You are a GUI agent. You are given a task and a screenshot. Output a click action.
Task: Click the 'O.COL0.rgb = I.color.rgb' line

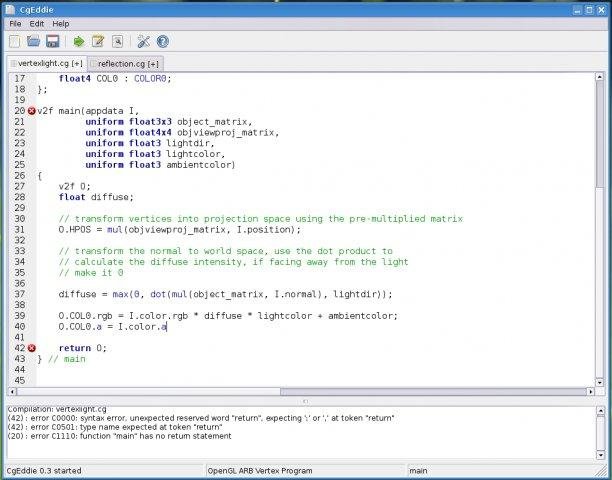pyautogui.click(x=228, y=316)
